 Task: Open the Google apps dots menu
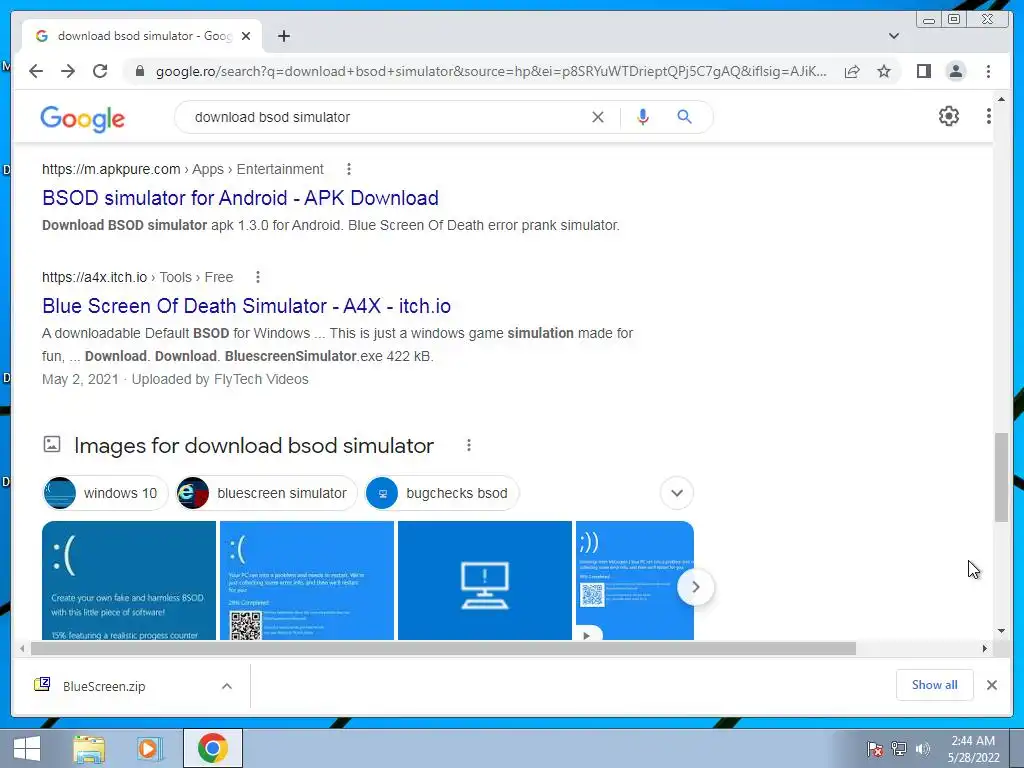(x=988, y=116)
